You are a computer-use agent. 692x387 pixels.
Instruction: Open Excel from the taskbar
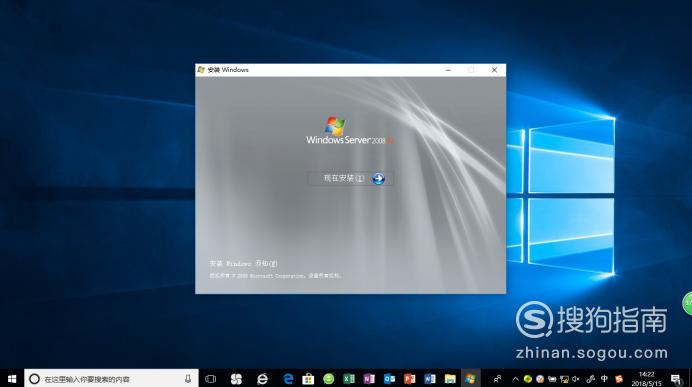click(349, 379)
